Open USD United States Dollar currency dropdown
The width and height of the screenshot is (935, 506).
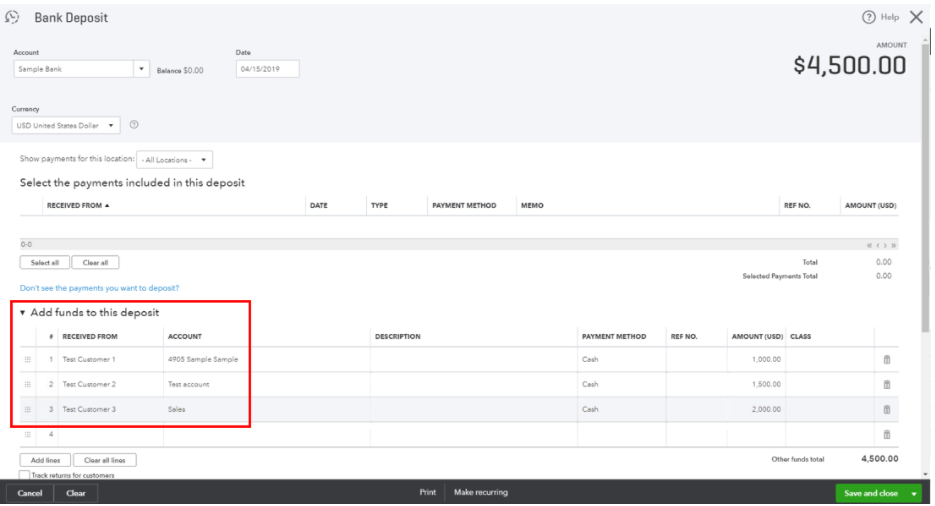(111, 125)
